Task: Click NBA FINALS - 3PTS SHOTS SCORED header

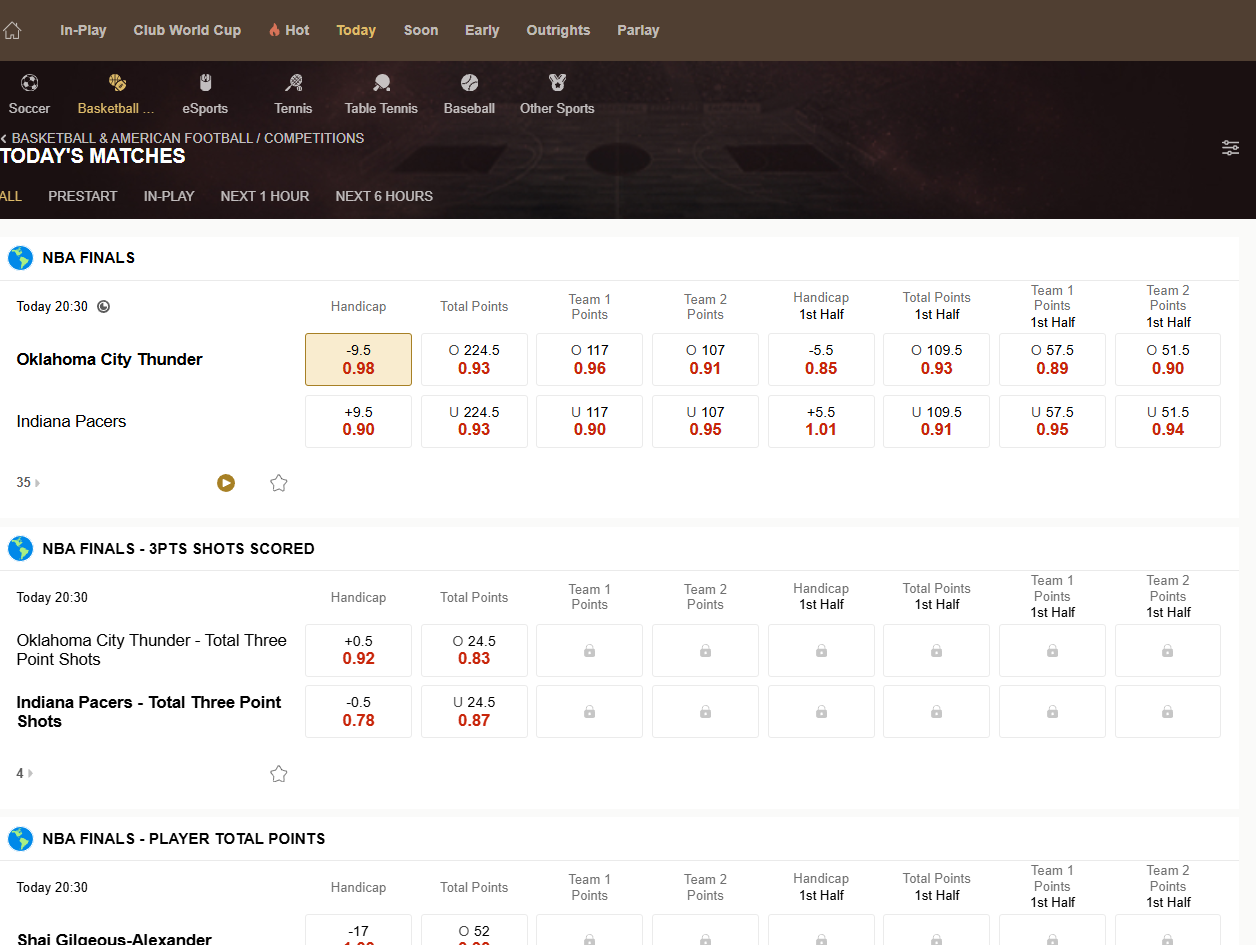Action: [179, 549]
